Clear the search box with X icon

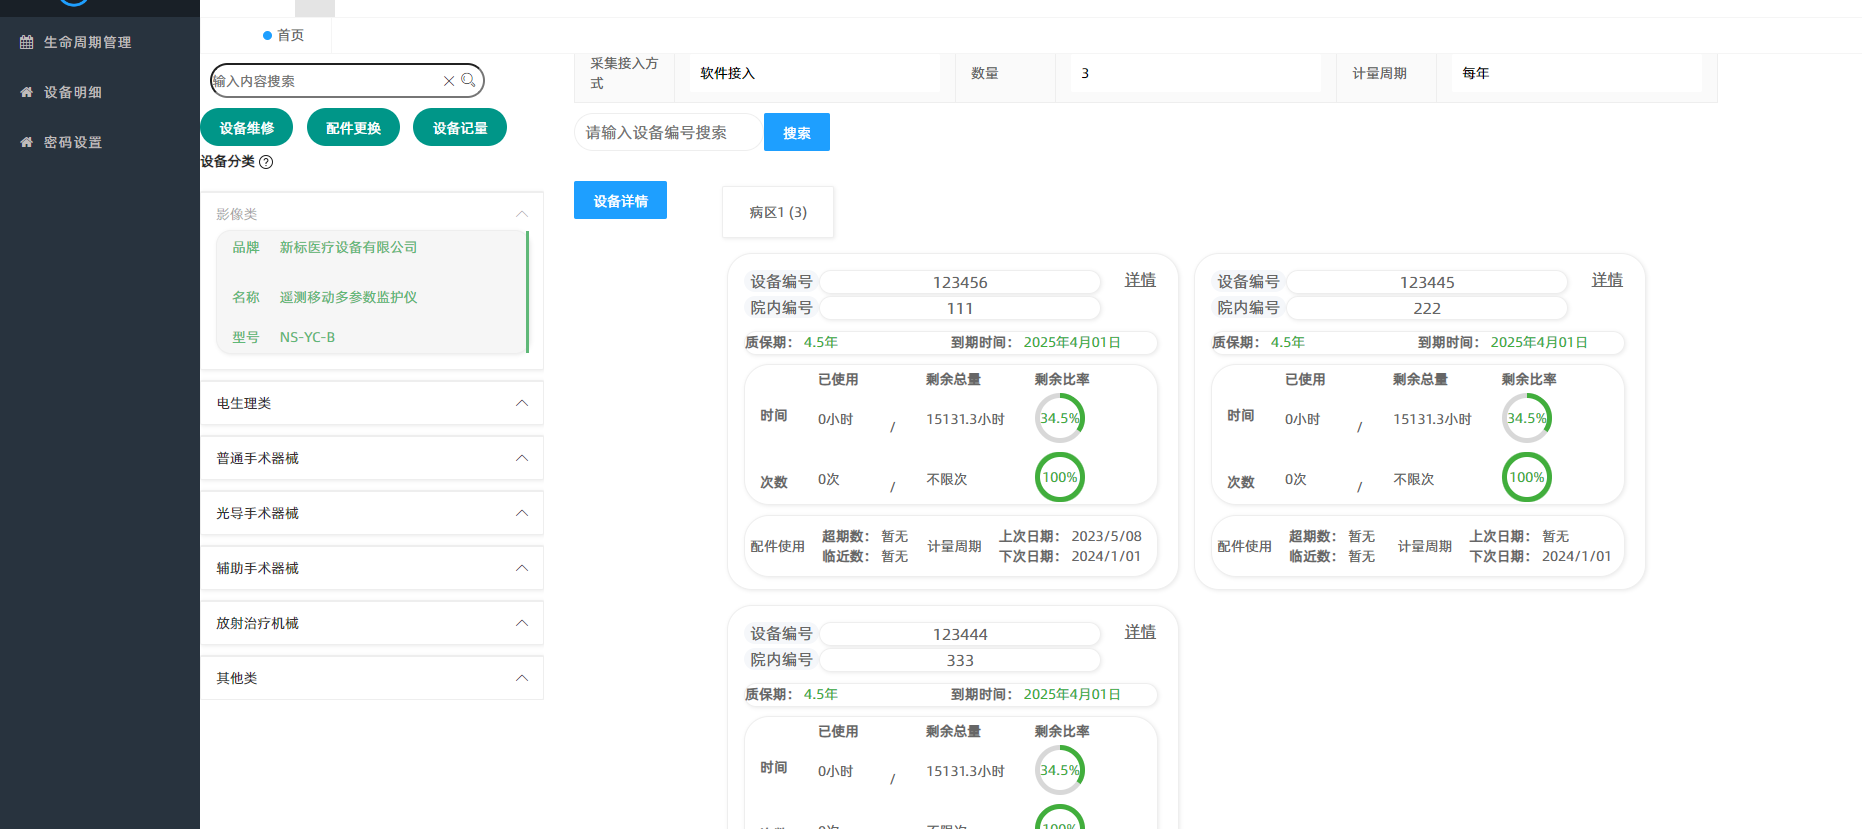(x=449, y=81)
